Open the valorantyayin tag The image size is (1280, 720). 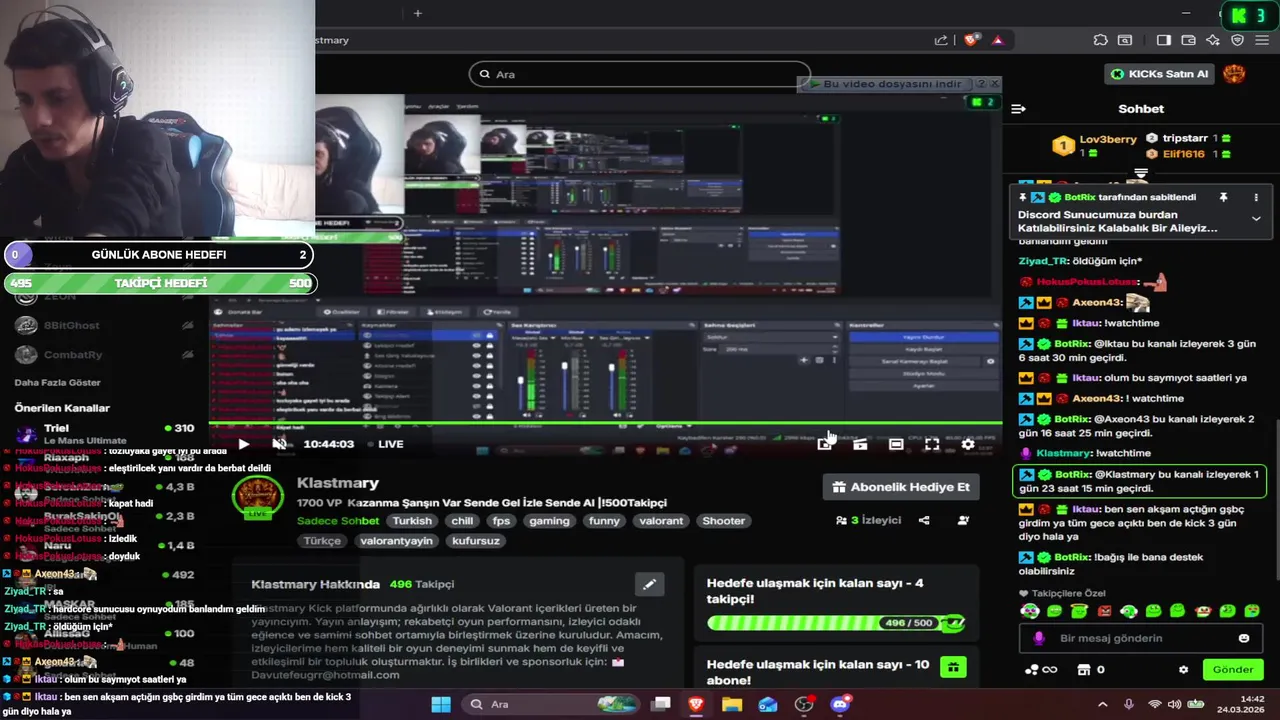[x=396, y=541]
